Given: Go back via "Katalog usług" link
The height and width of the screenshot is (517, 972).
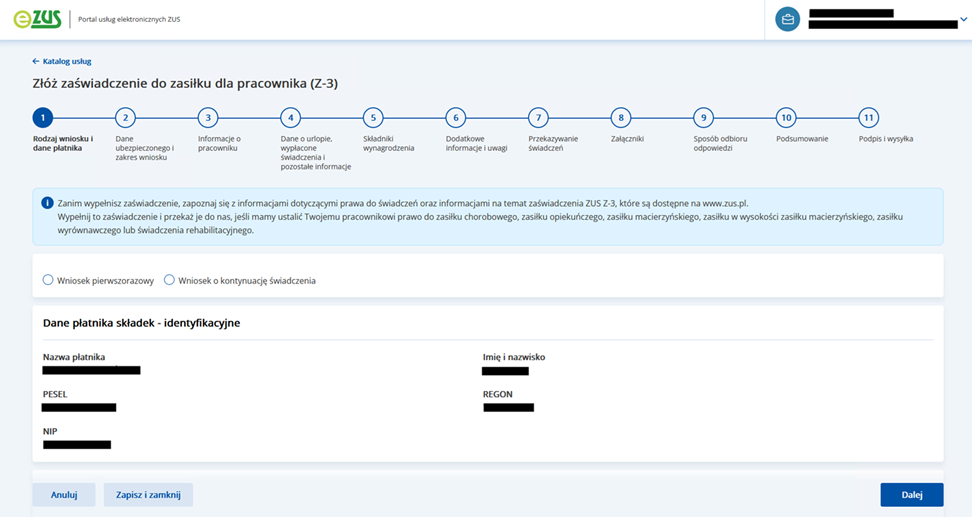Looking at the screenshot, I should coord(62,61).
